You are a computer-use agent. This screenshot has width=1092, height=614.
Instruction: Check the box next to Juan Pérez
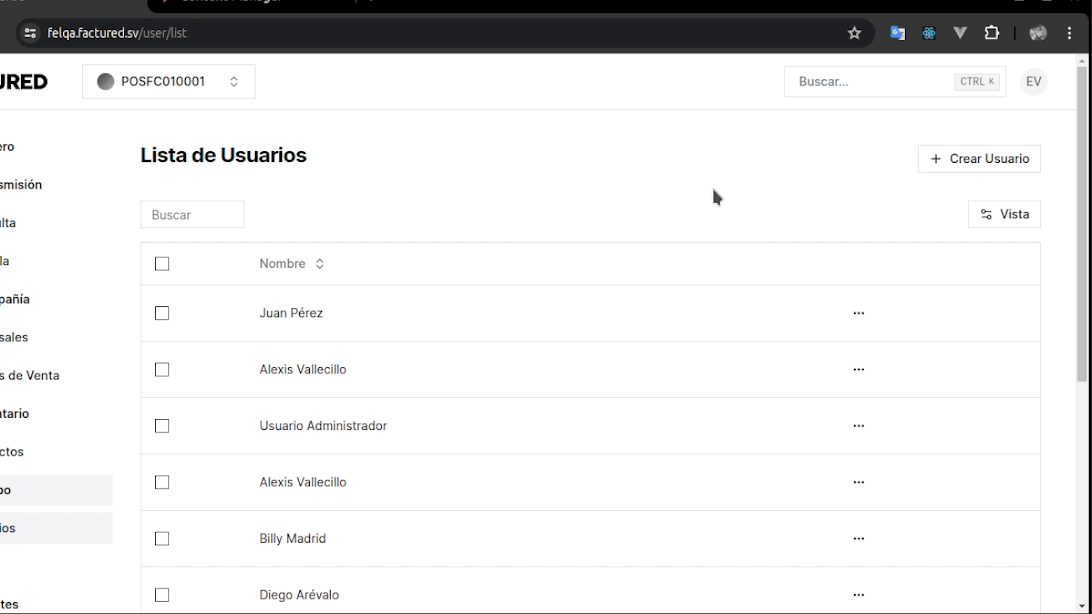pos(162,313)
